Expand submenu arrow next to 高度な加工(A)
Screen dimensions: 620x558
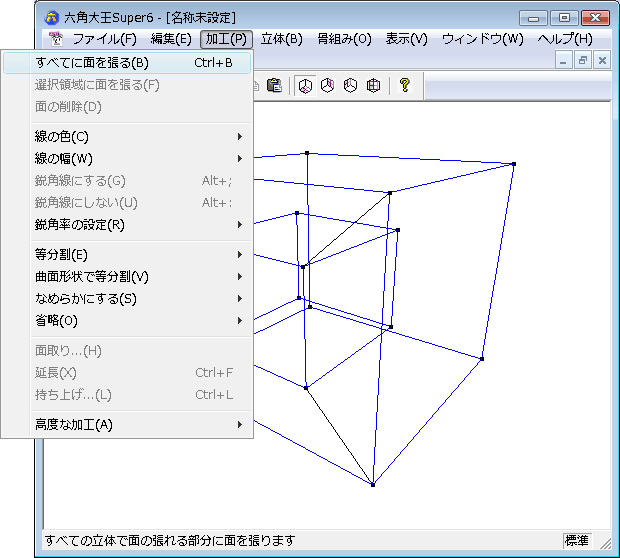240,424
